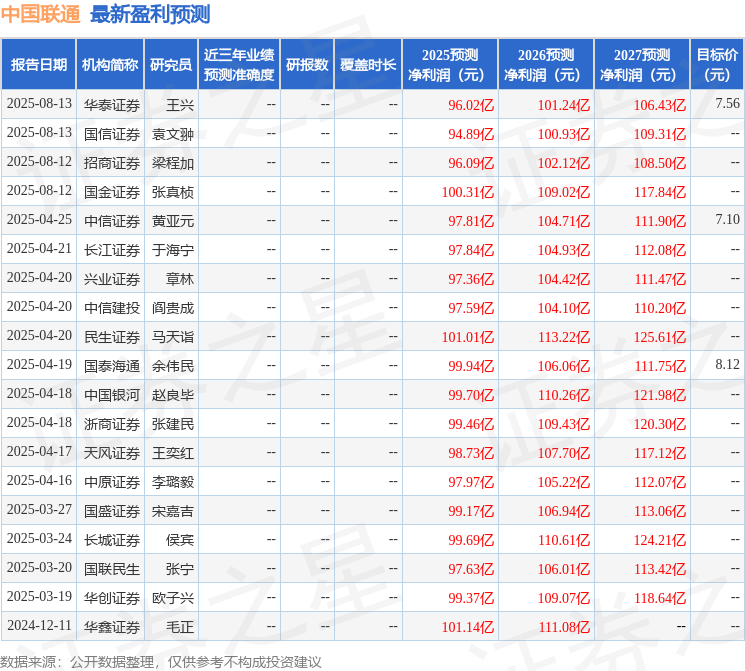Viewport: 745px width, 671px height.
Task: Select researcher 欧子兴
Action: click(172, 598)
